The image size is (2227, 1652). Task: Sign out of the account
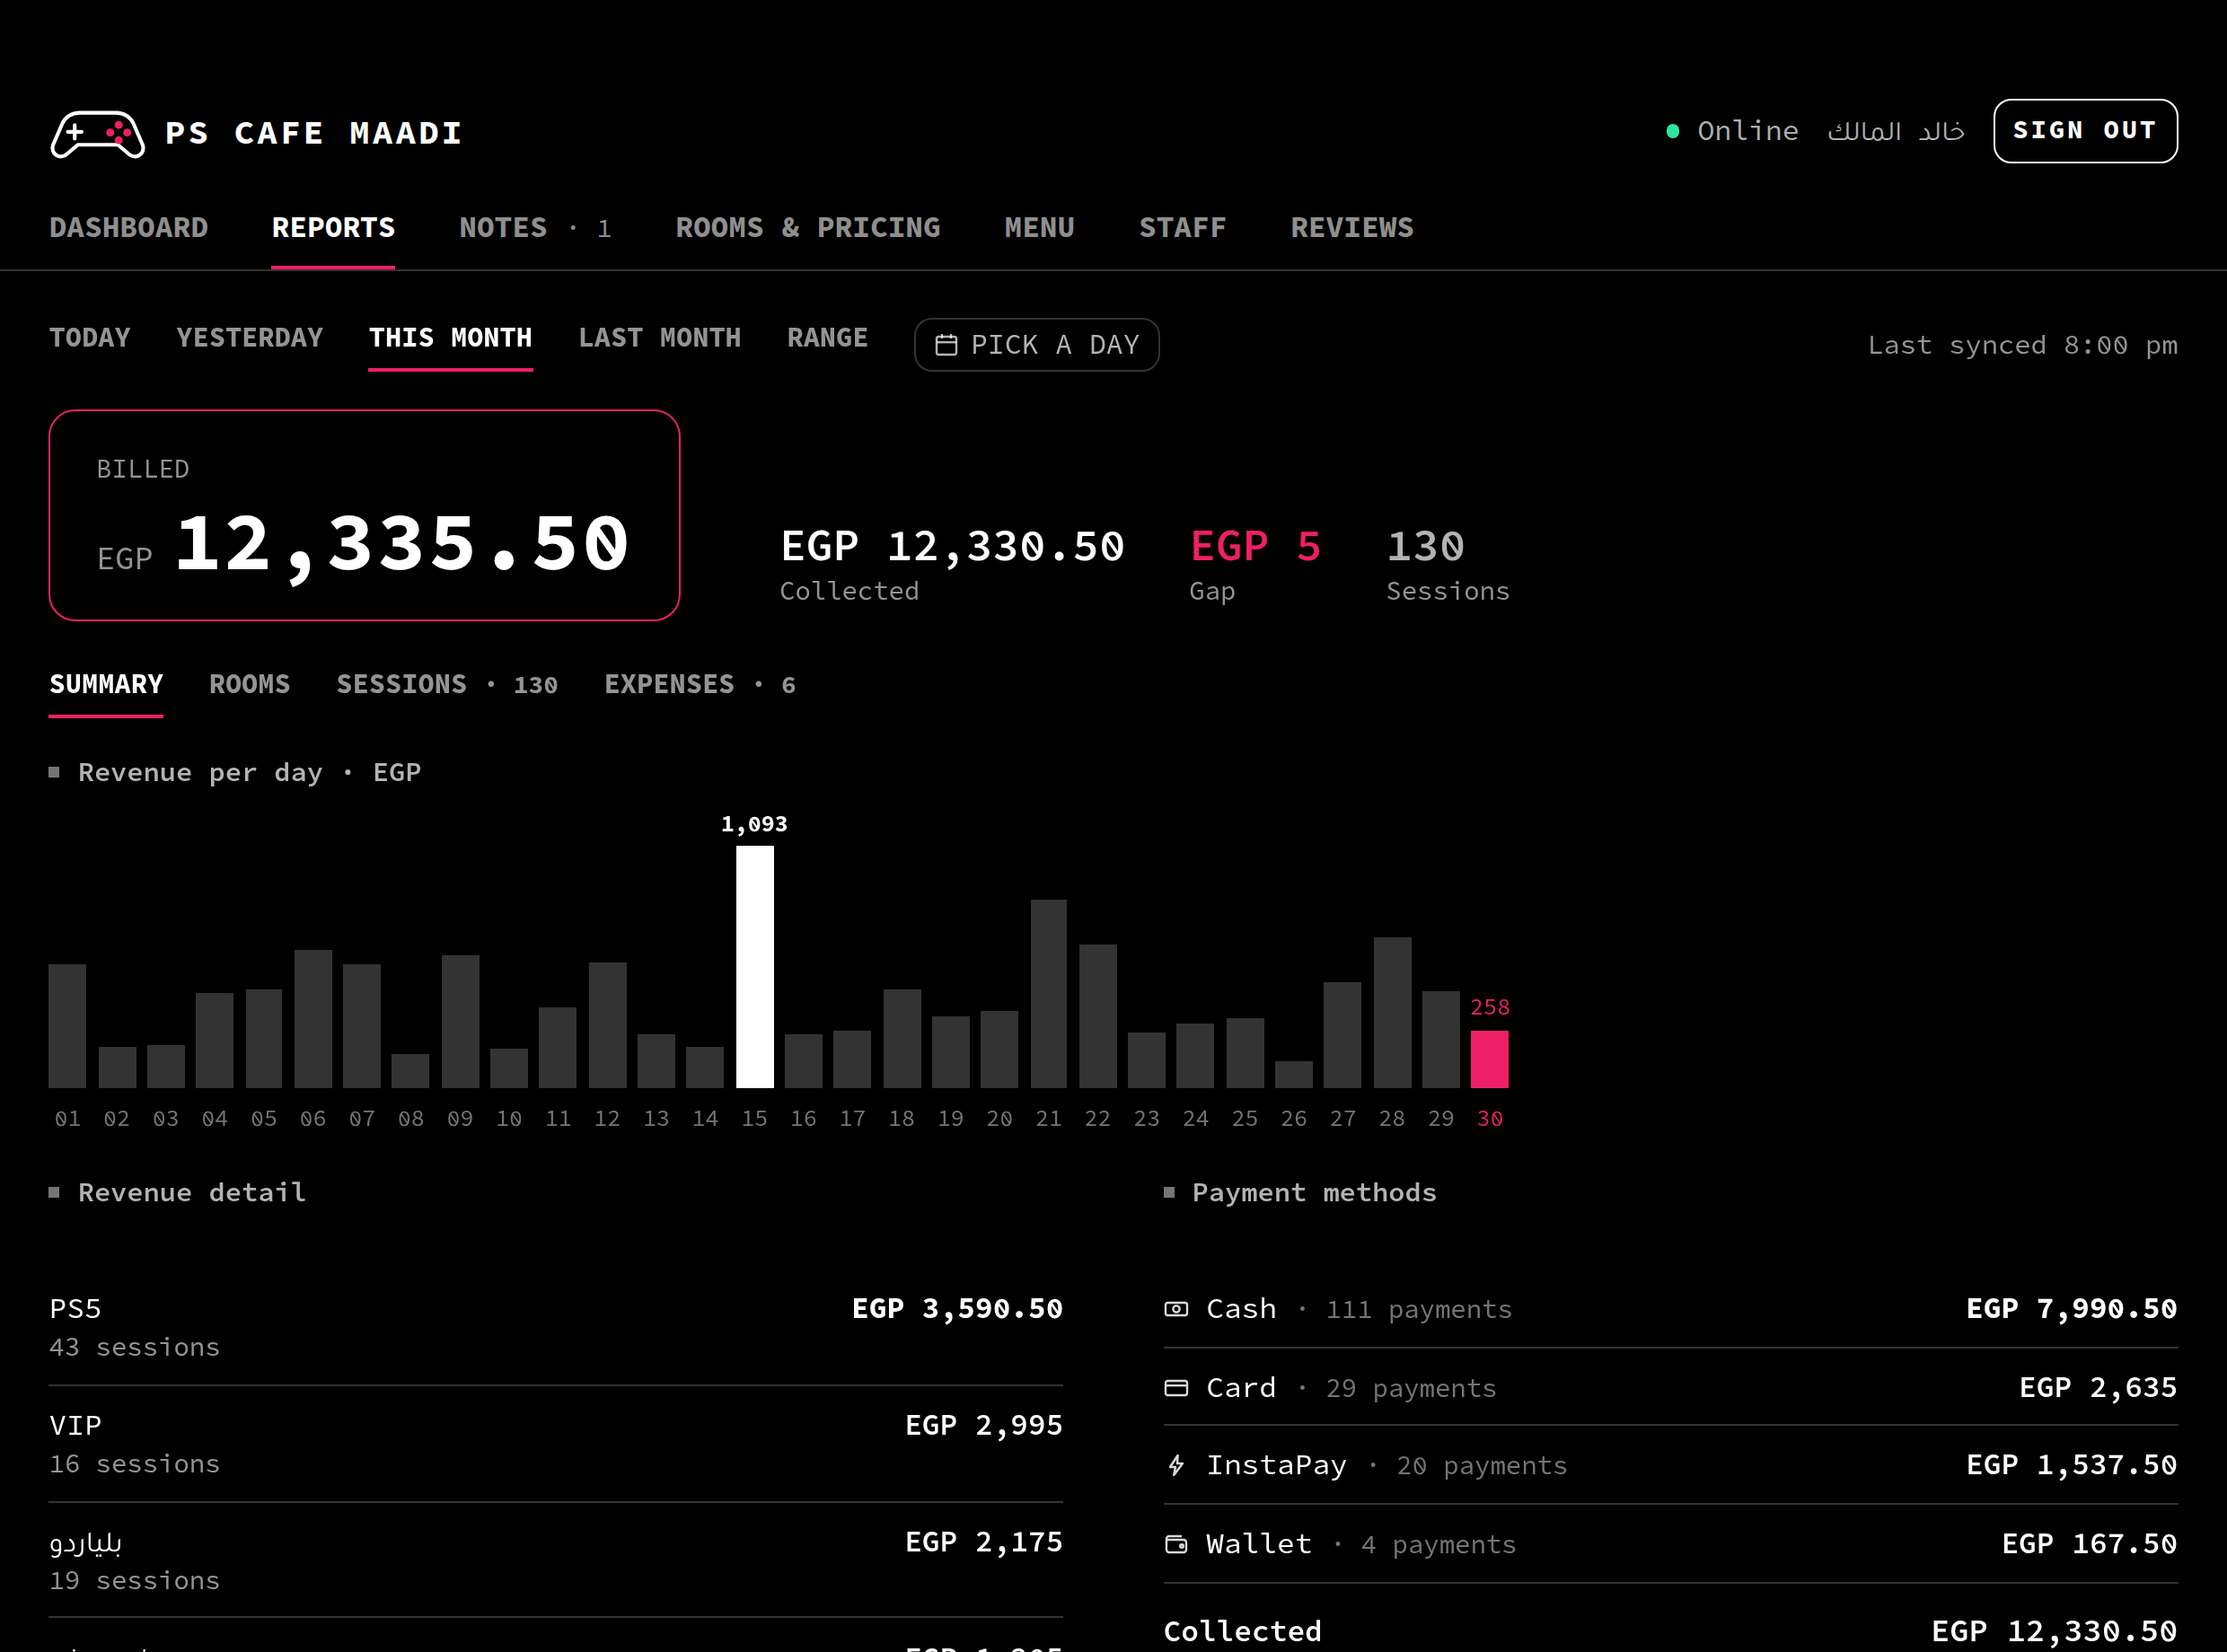click(x=2085, y=131)
